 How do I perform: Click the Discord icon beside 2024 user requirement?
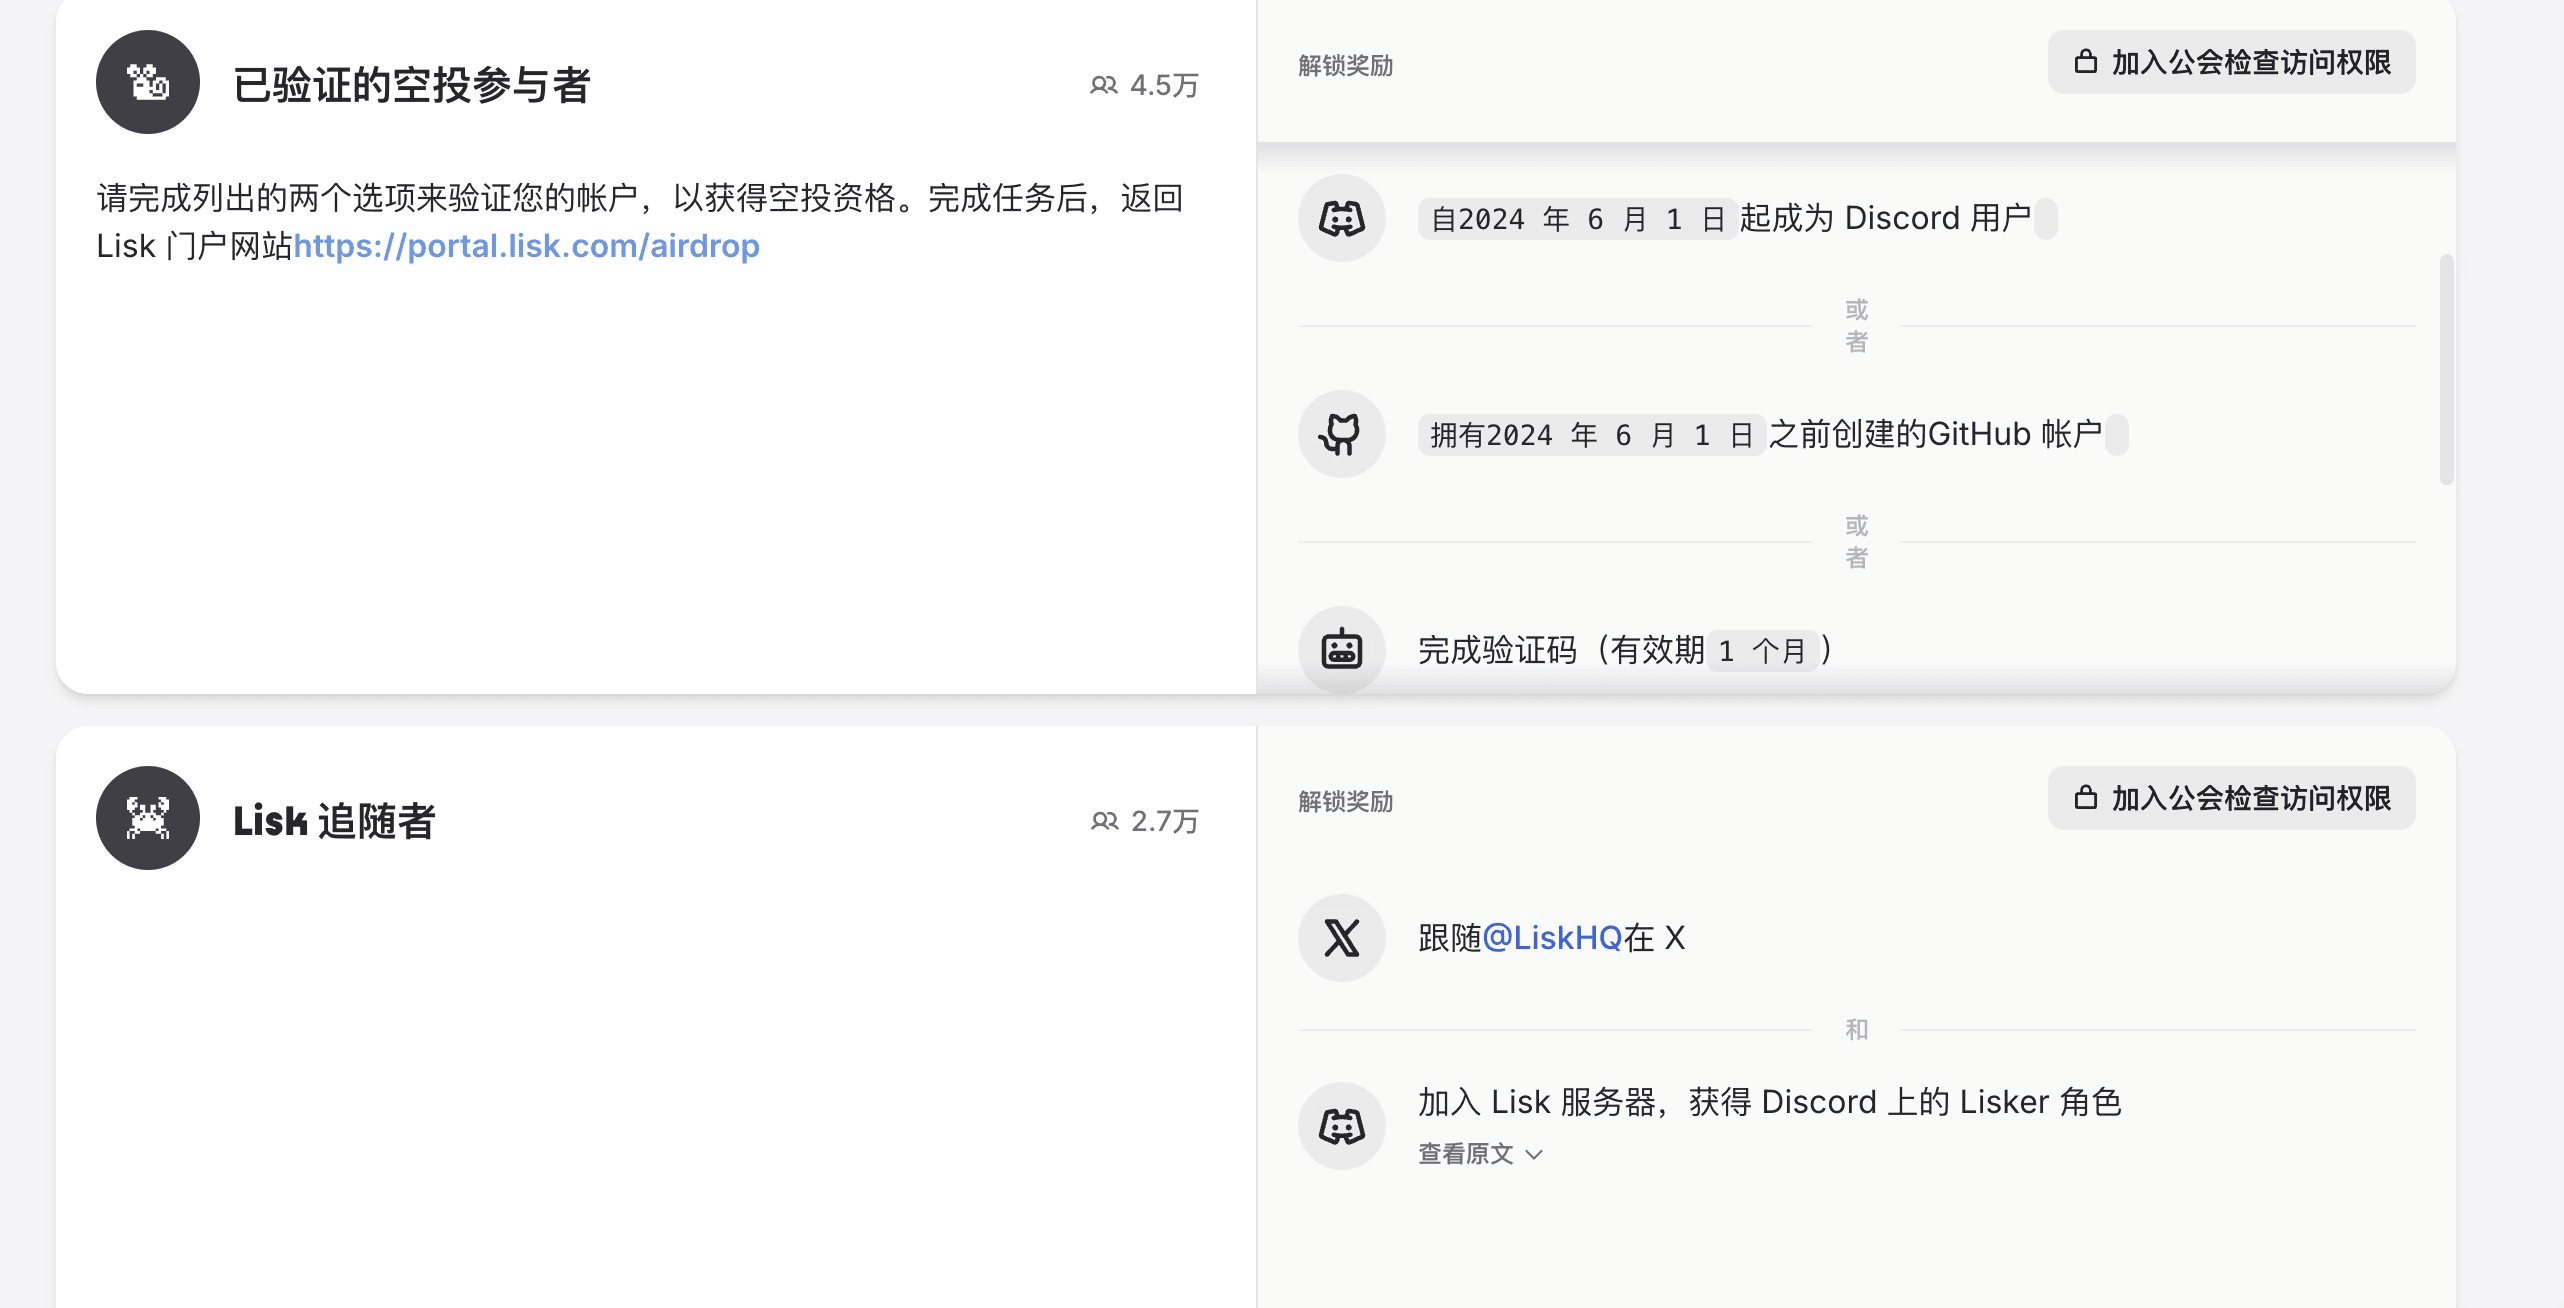click(x=1341, y=218)
